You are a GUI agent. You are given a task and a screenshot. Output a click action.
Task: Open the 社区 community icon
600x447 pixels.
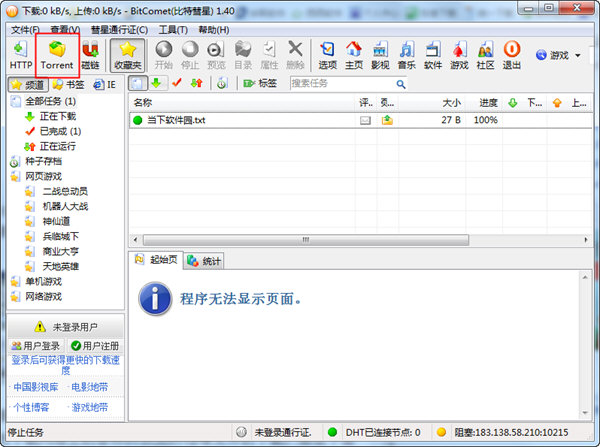click(485, 54)
